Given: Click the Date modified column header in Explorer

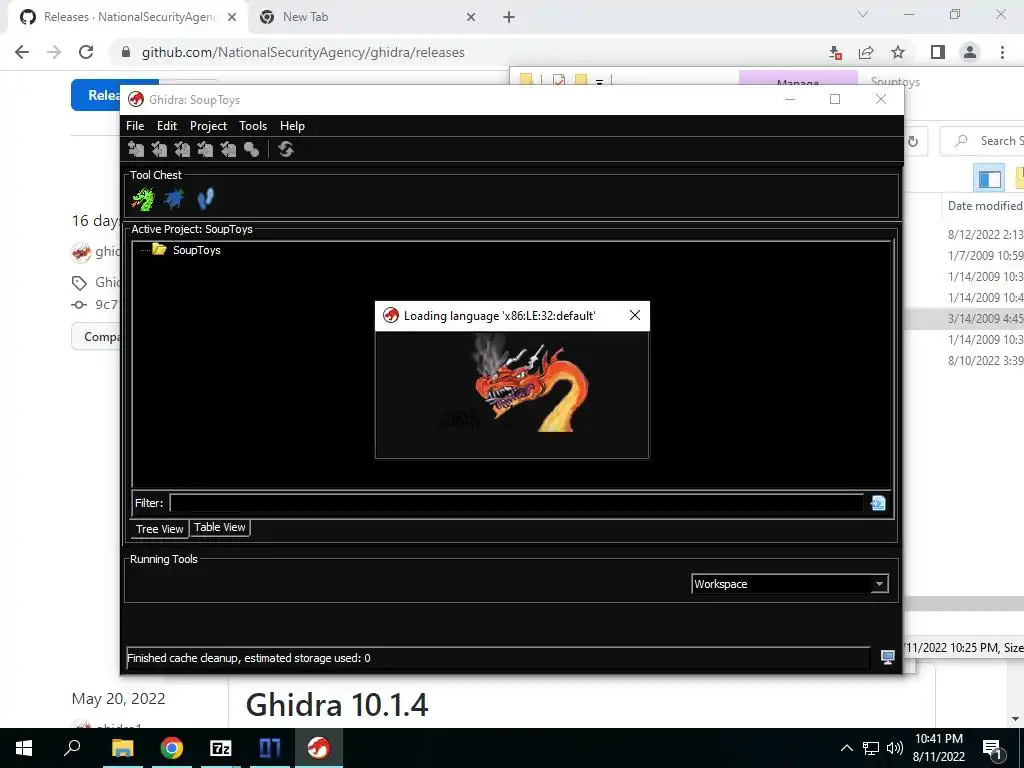Looking at the screenshot, I should tap(985, 206).
